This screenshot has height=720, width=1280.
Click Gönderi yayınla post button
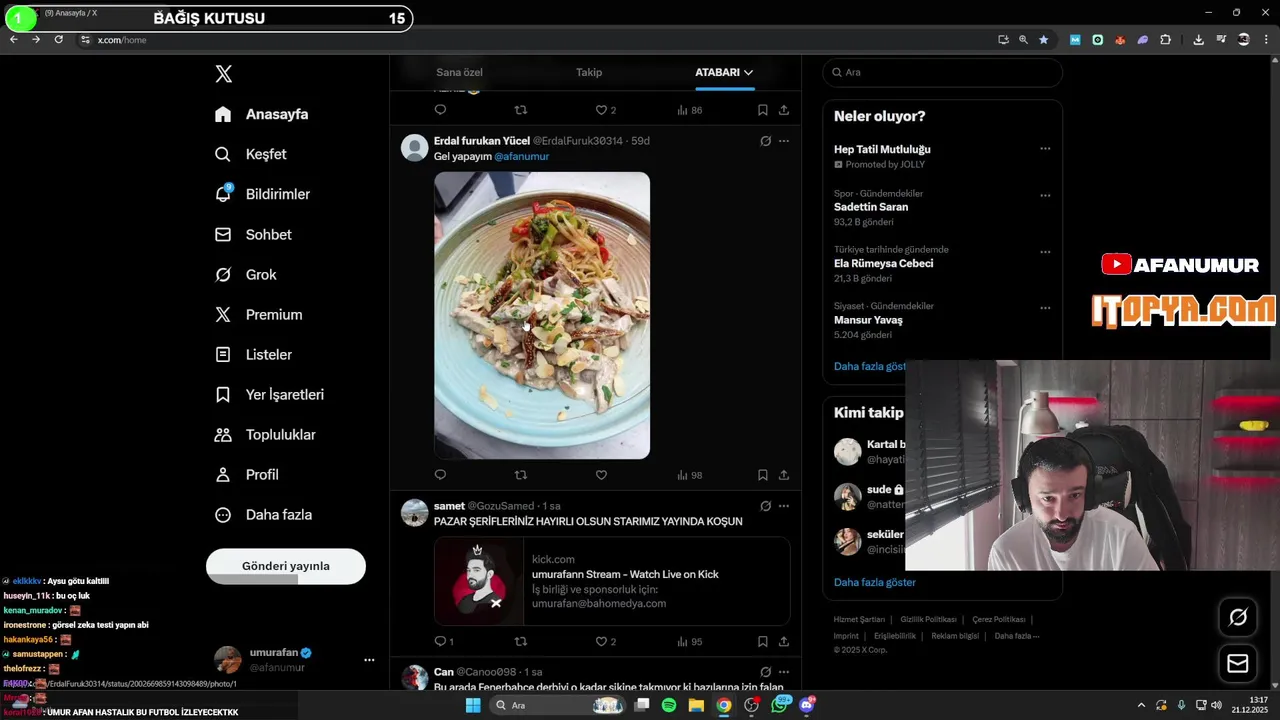(286, 566)
